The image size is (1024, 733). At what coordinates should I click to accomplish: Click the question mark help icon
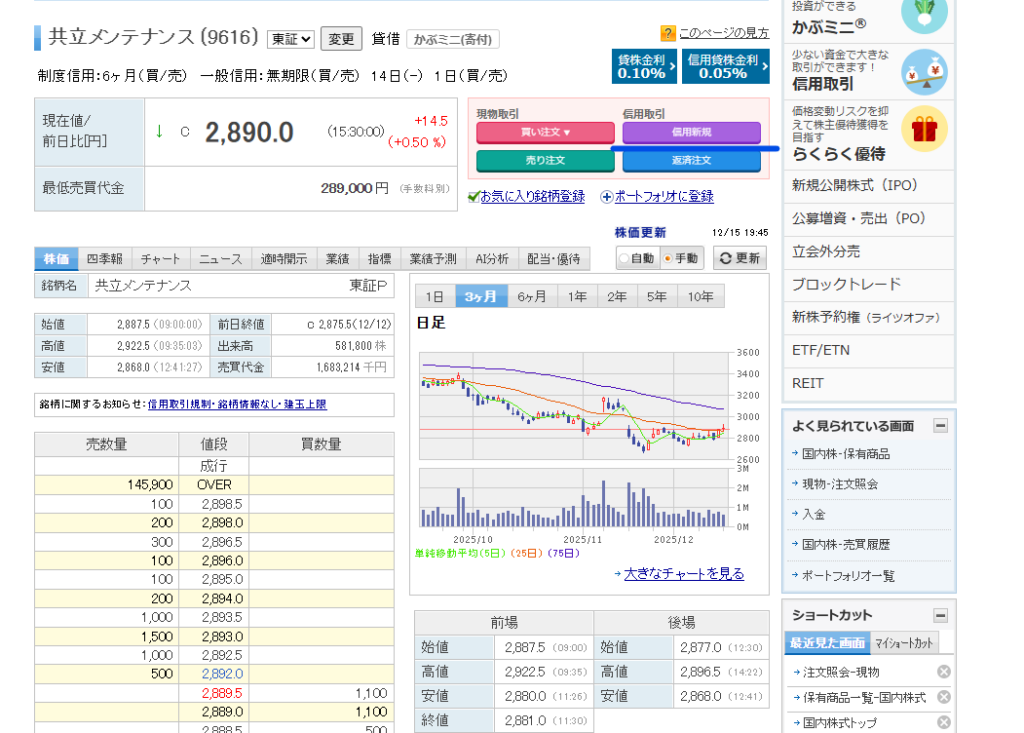tap(668, 34)
